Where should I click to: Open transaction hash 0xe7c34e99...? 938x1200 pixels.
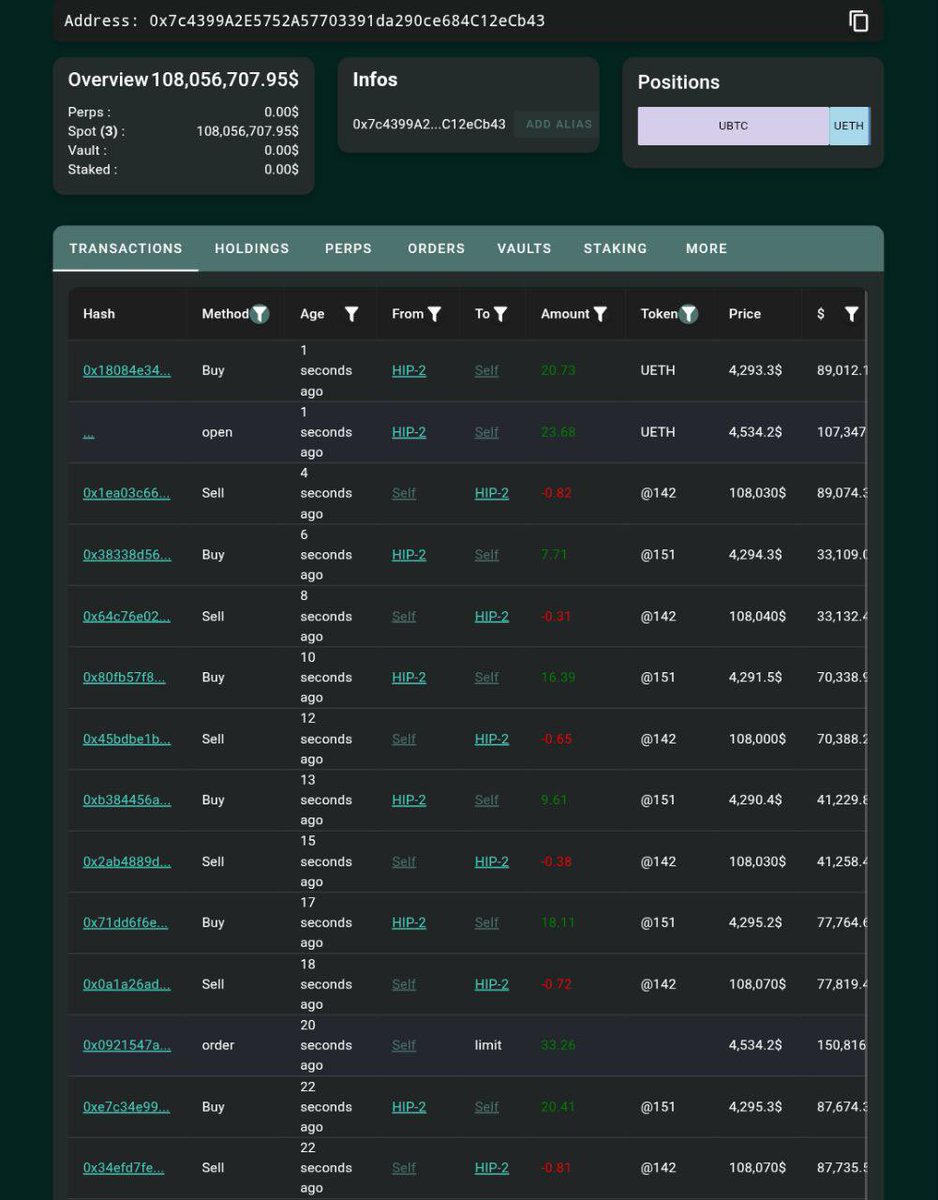click(126, 1107)
